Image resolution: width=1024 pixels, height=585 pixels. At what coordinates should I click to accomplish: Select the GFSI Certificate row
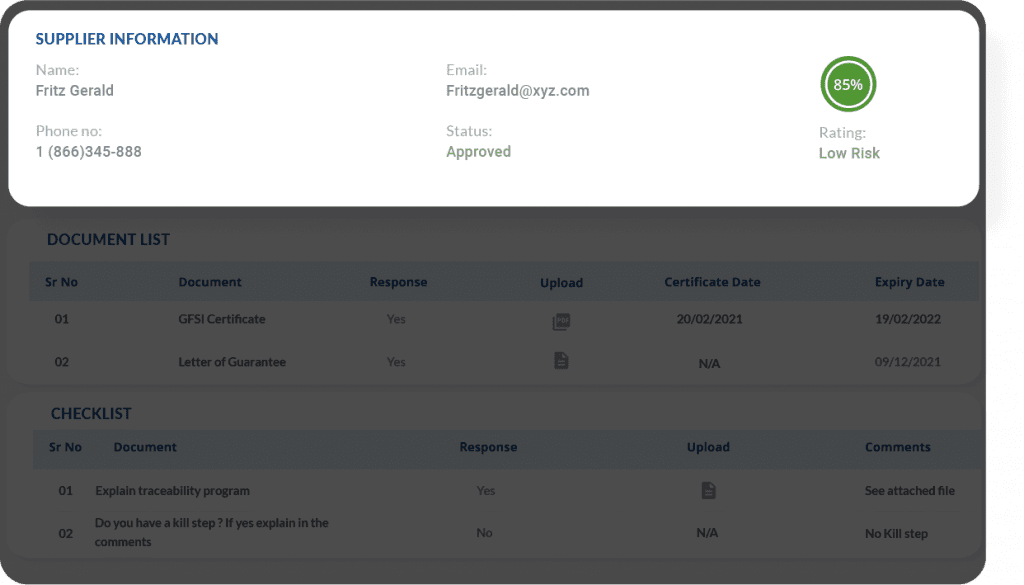[x=221, y=320]
